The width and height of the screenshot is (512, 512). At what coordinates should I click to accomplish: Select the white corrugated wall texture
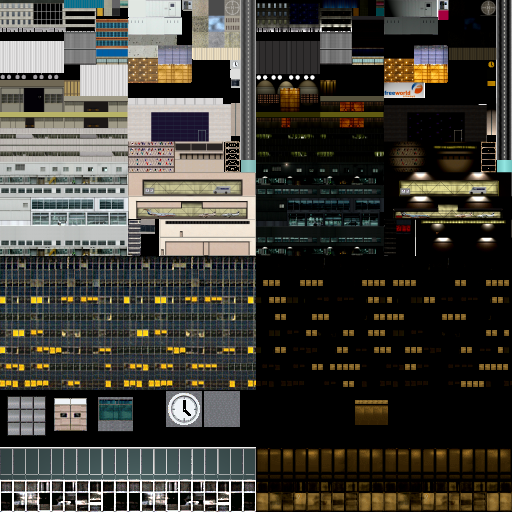point(32,57)
